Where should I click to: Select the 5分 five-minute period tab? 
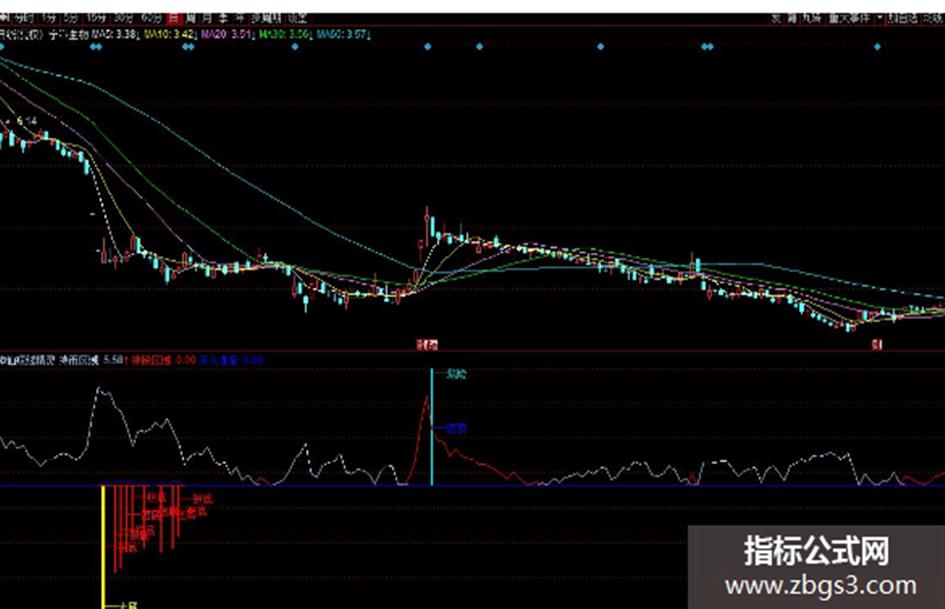point(71,18)
